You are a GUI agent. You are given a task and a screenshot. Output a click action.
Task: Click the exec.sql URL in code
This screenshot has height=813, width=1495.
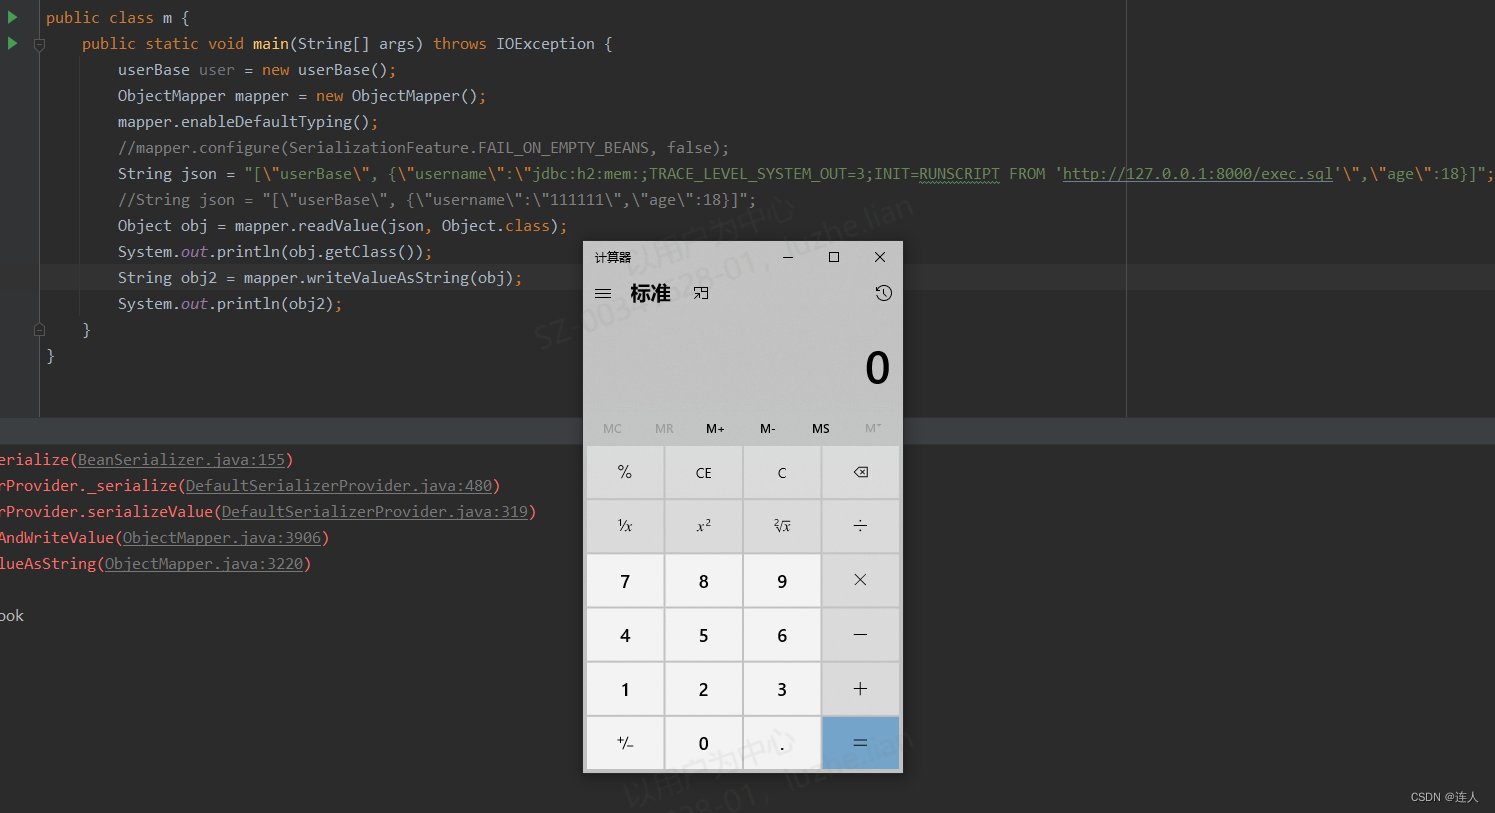(1197, 173)
